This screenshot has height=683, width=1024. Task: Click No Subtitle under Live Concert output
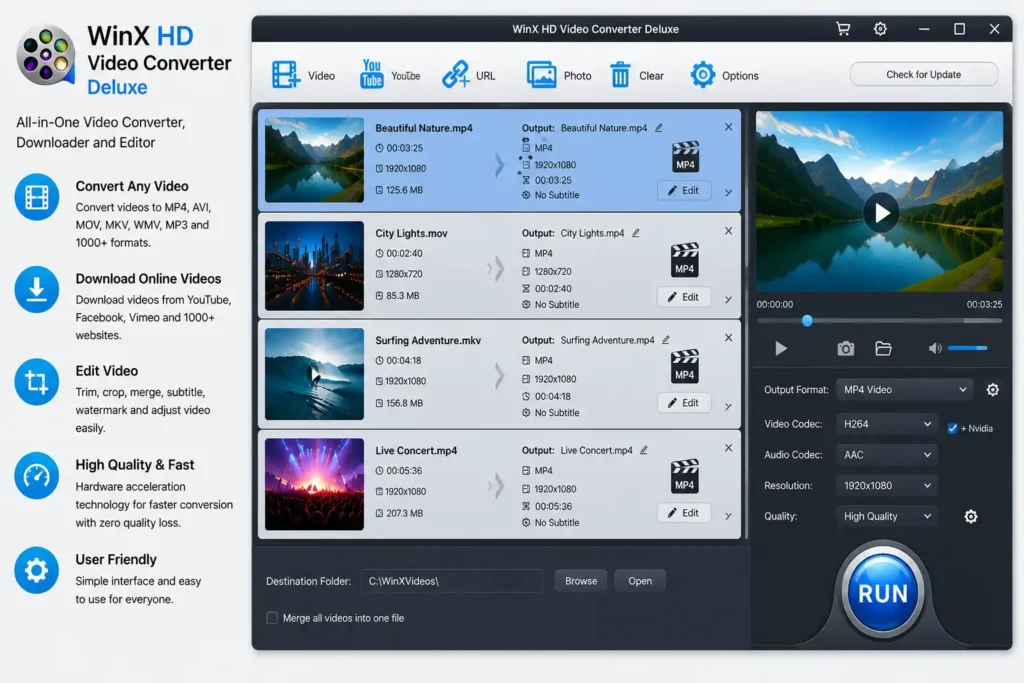click(x=556, y=522)
